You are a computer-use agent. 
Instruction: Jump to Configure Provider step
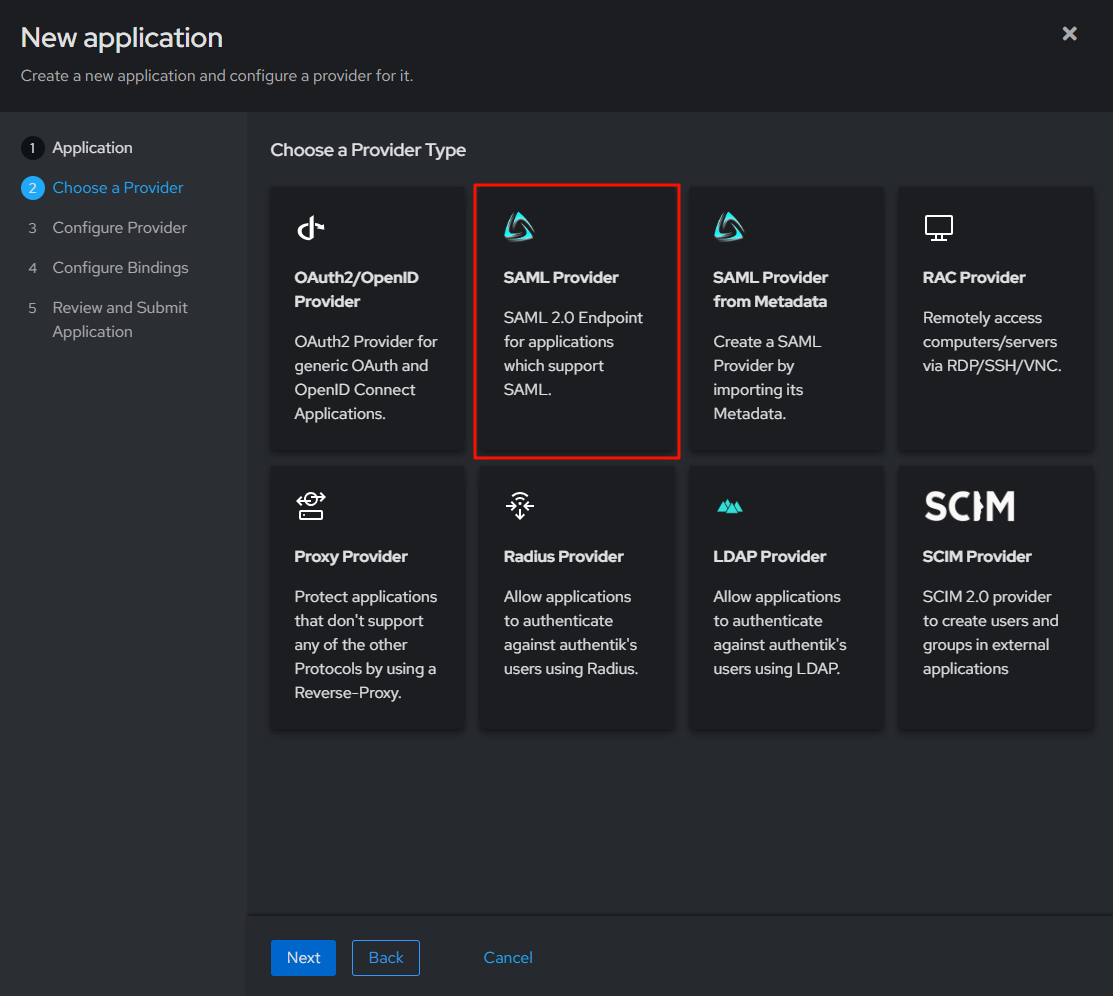coord(119,227)
